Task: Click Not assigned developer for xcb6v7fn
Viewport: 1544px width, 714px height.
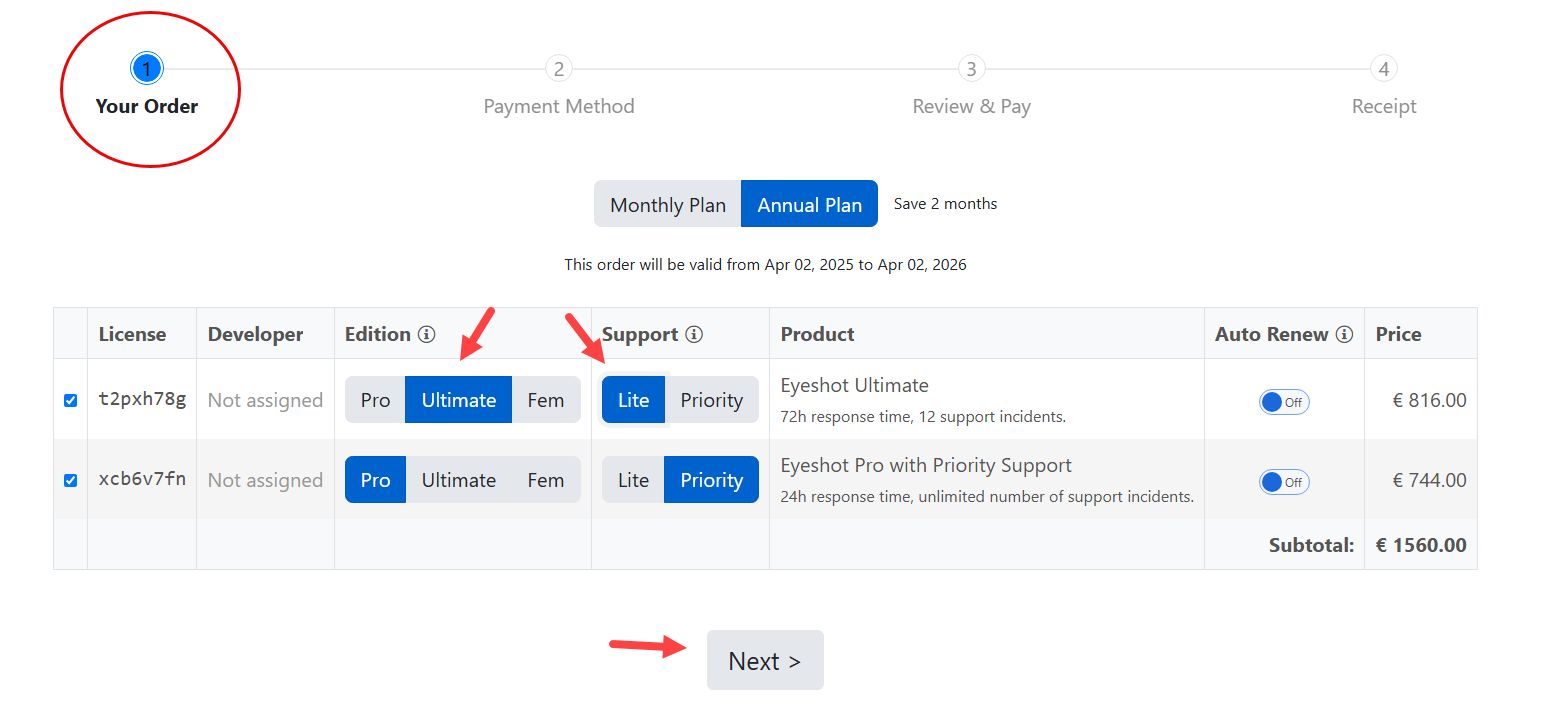Action: pos(265,480)
